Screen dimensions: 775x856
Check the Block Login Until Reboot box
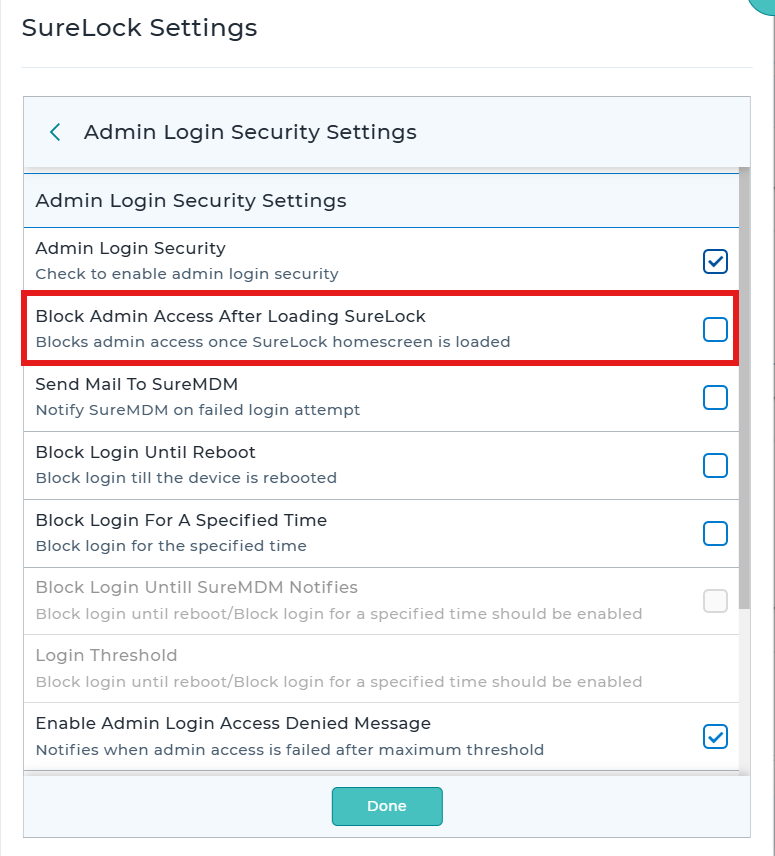(x=715, y=466)
